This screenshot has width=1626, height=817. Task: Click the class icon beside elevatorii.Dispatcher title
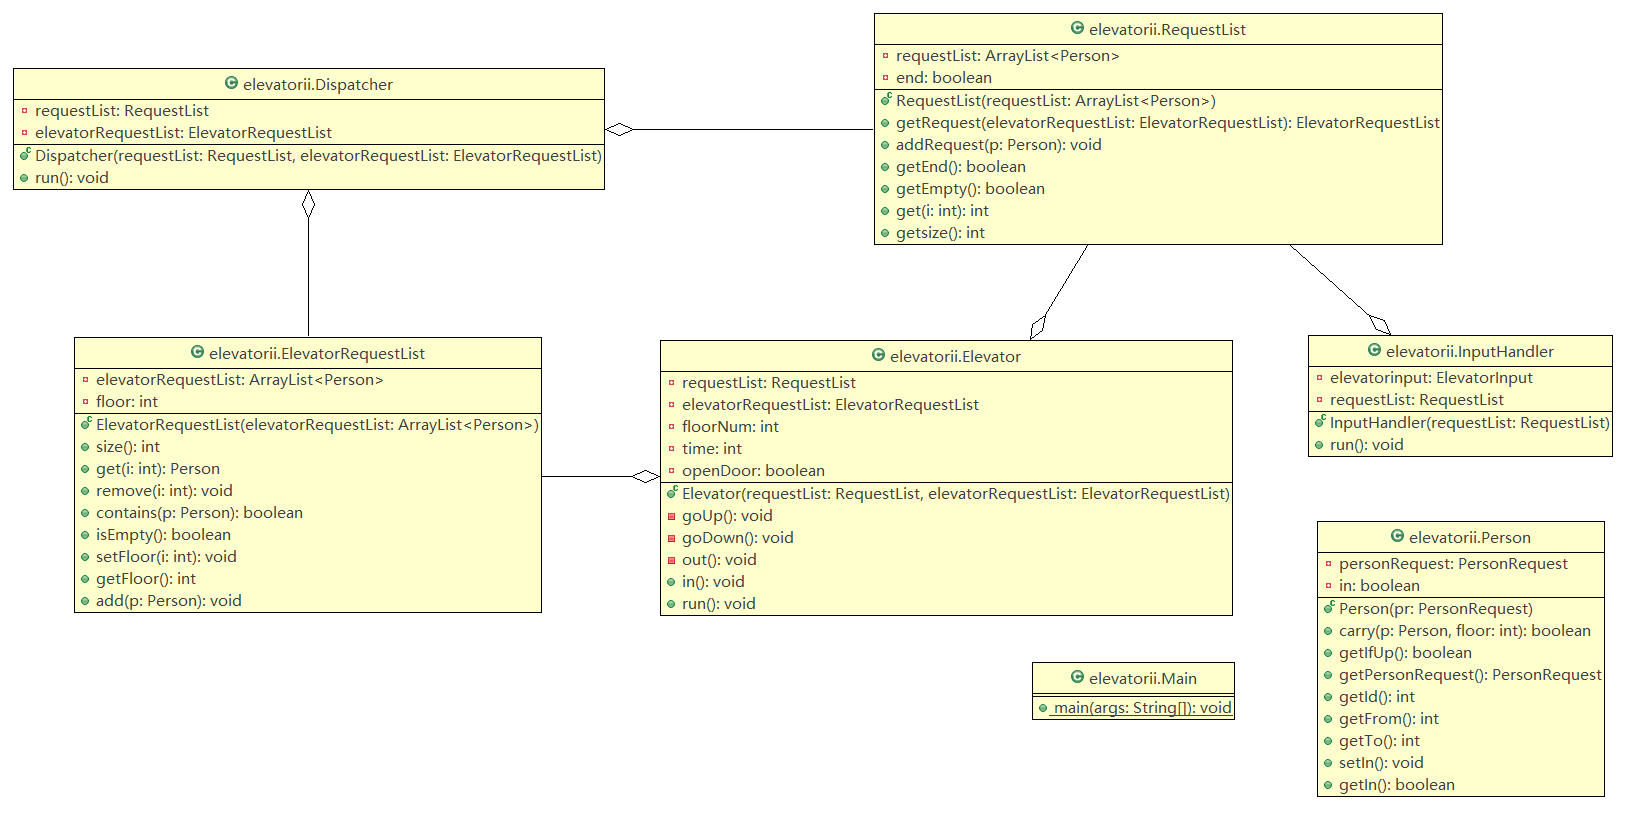coord(231,84)
